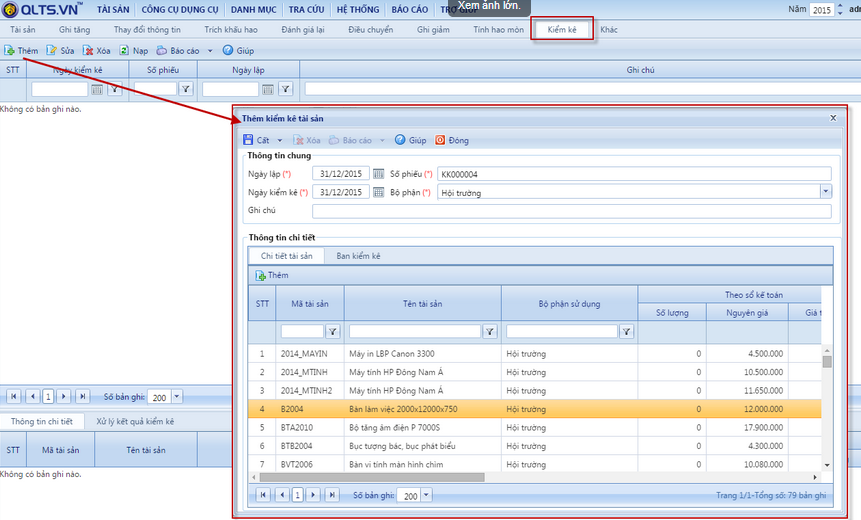
Task: Select row BVT2006 Bàn vi tính
Action: [x=535, y=464]
